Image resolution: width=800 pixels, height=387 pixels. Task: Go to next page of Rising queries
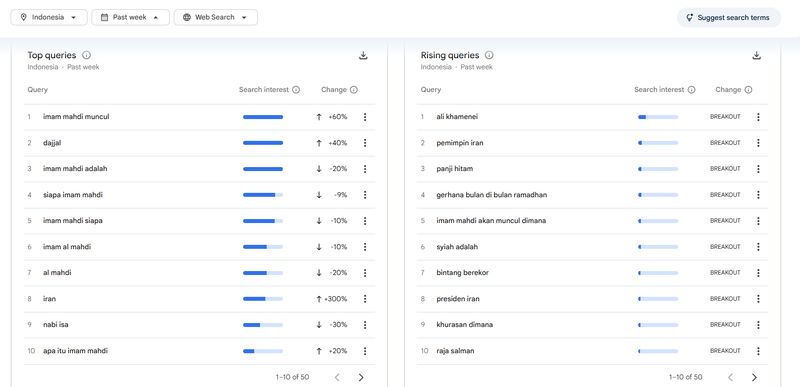755,377
